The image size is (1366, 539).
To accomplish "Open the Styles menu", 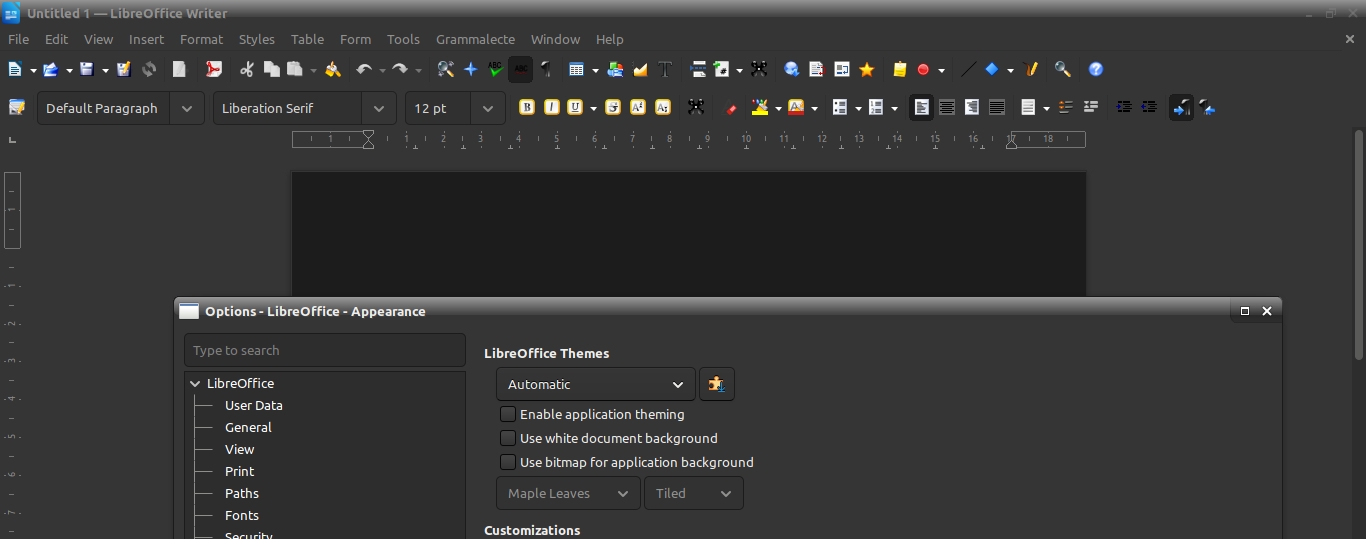I will pyautogui.click(x=256, y=39).
